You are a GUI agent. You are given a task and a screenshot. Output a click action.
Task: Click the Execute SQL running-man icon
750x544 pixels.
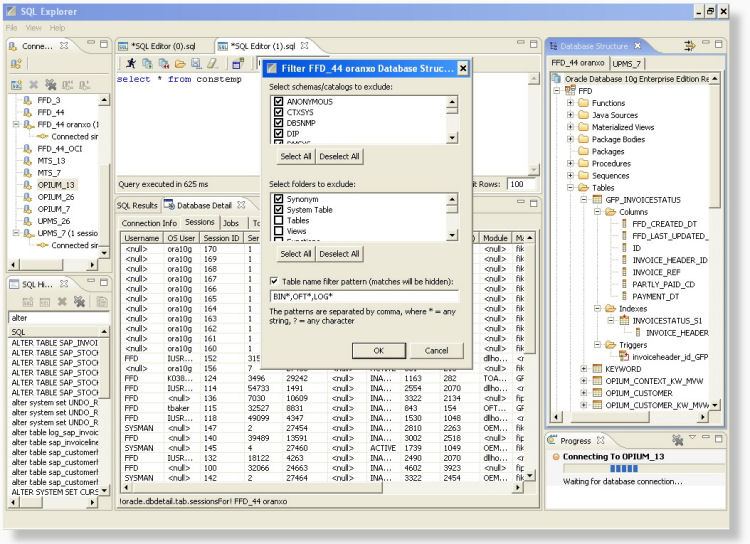point(130,63)
